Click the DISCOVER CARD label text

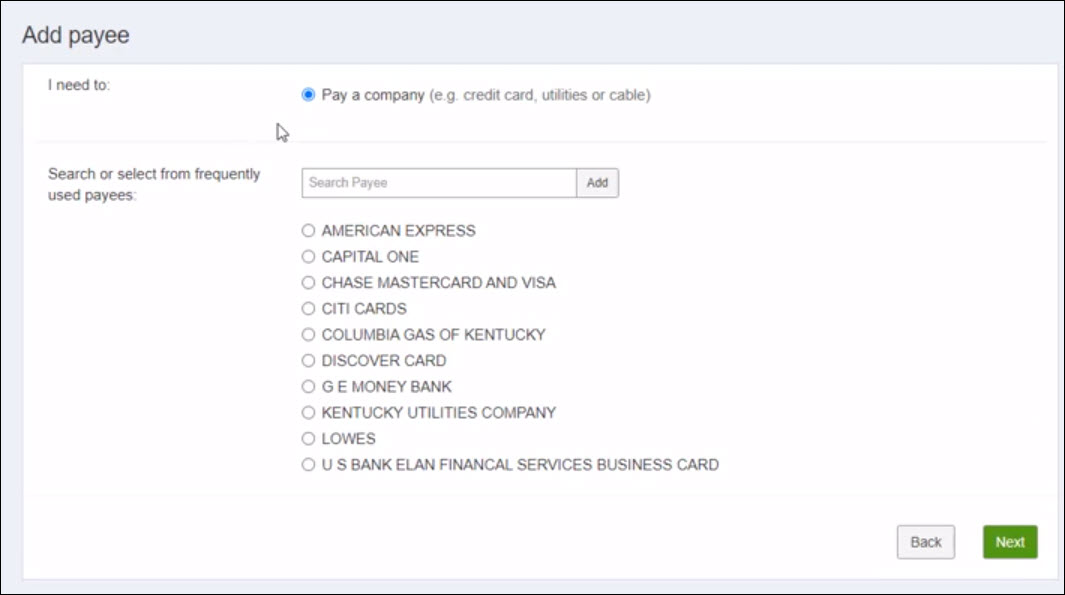(x=384, y=361)
